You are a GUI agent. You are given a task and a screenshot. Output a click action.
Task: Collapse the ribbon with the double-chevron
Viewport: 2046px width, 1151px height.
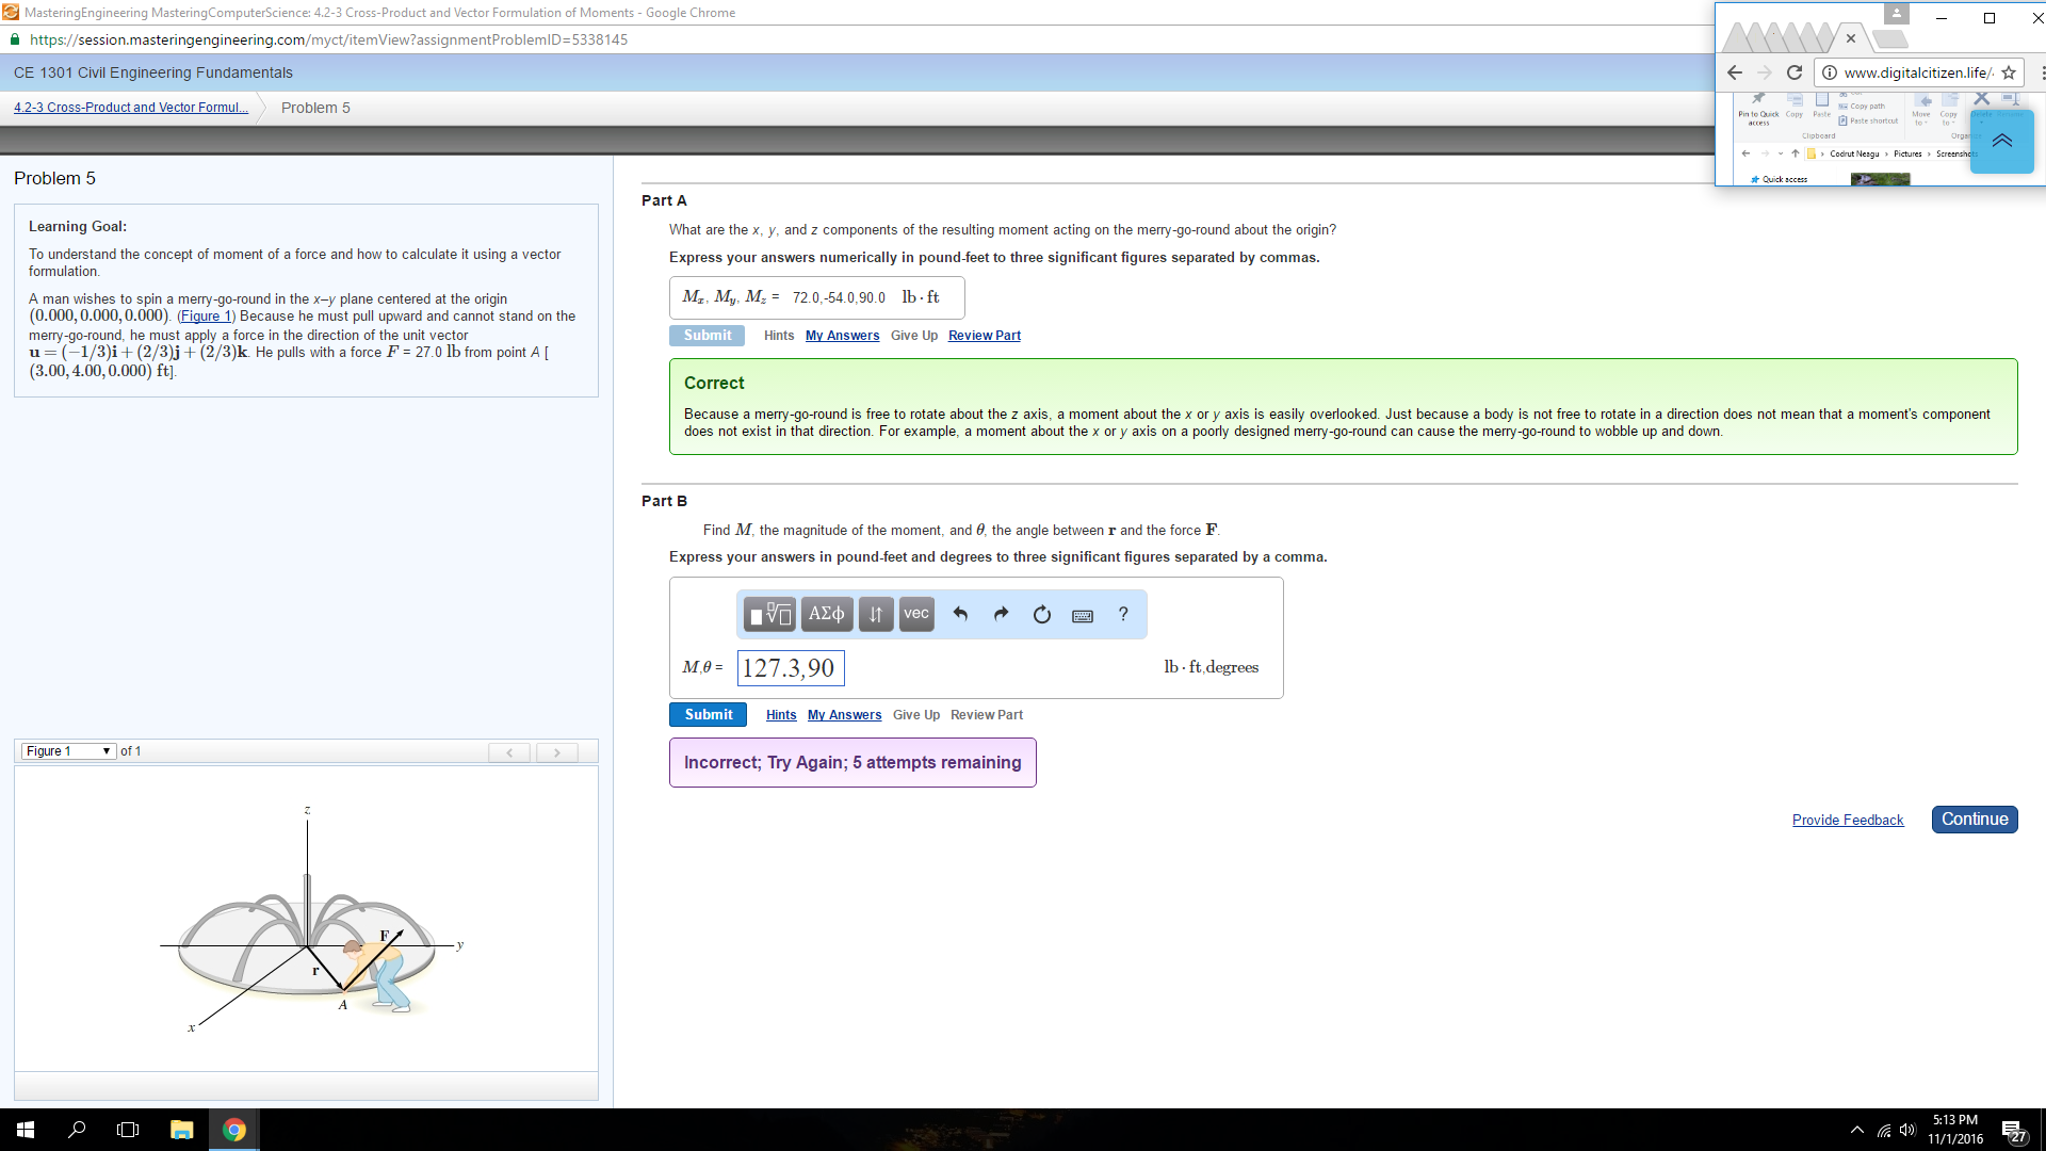2001,141
